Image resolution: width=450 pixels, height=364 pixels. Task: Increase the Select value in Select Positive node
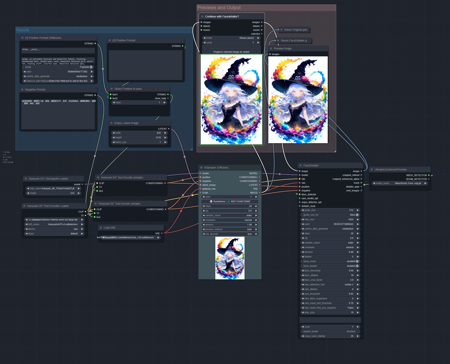[164, 103]
